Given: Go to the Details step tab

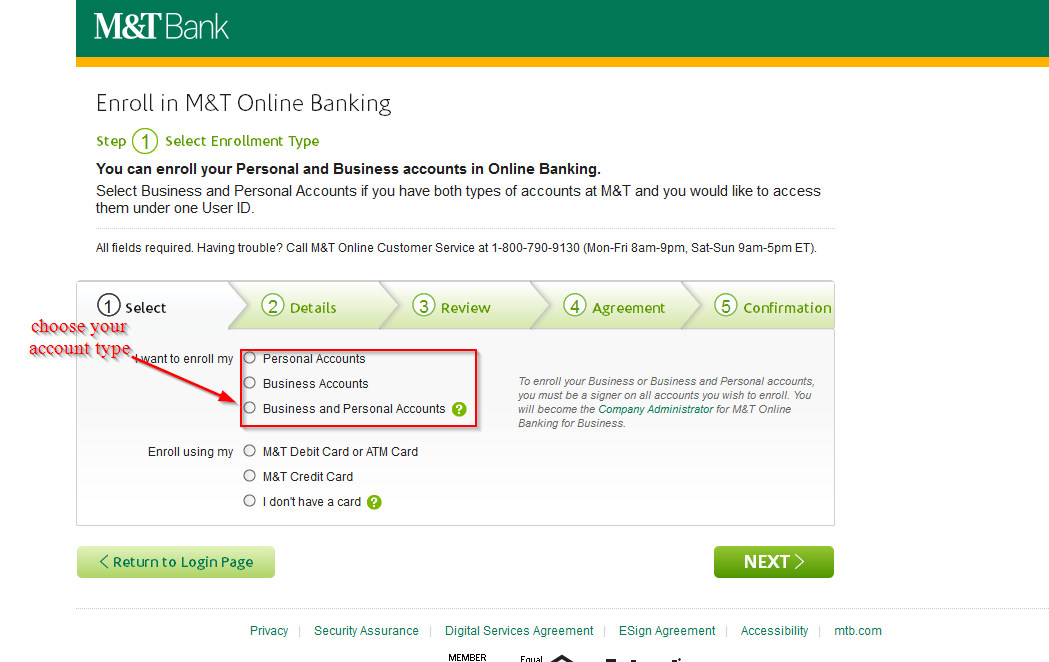Looking at the screenshot, I should click(305, 306).
